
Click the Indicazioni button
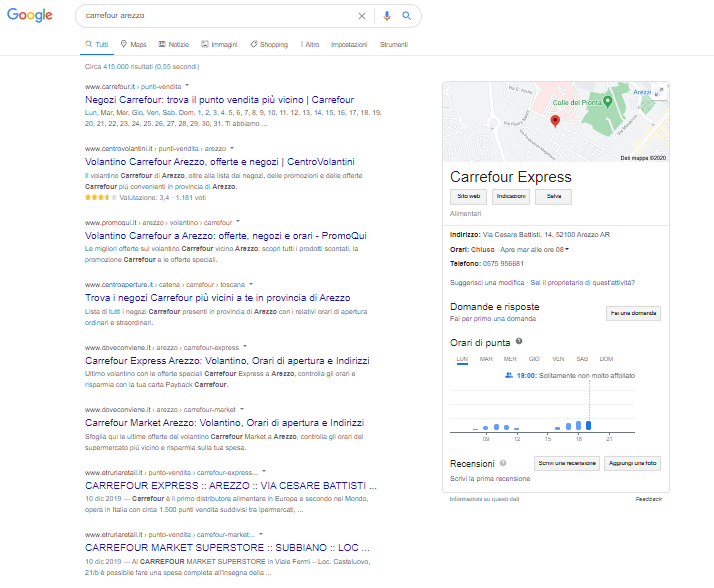click(511, 197)
